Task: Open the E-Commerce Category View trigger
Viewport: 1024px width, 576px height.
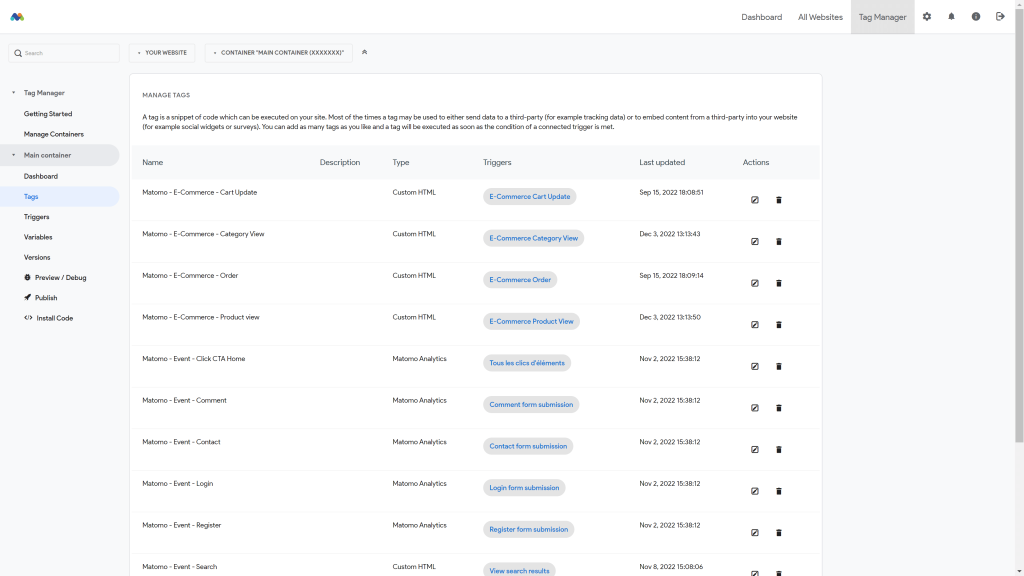Action: tap(534, 238)
